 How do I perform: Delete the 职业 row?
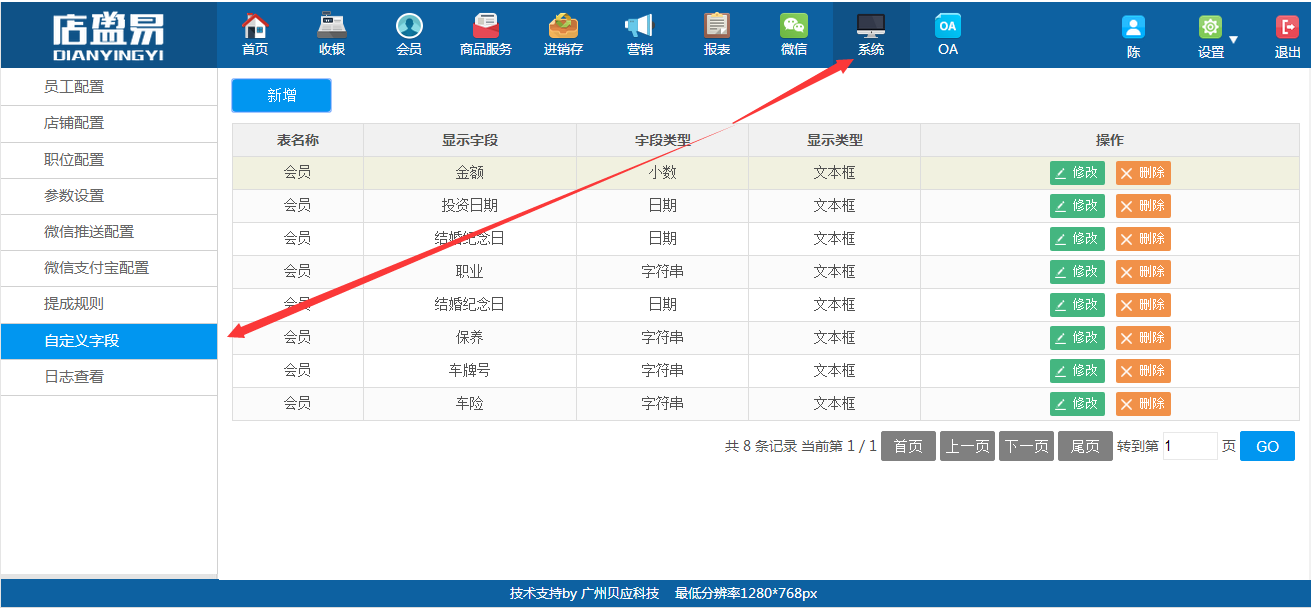[x=1143, y=272]
